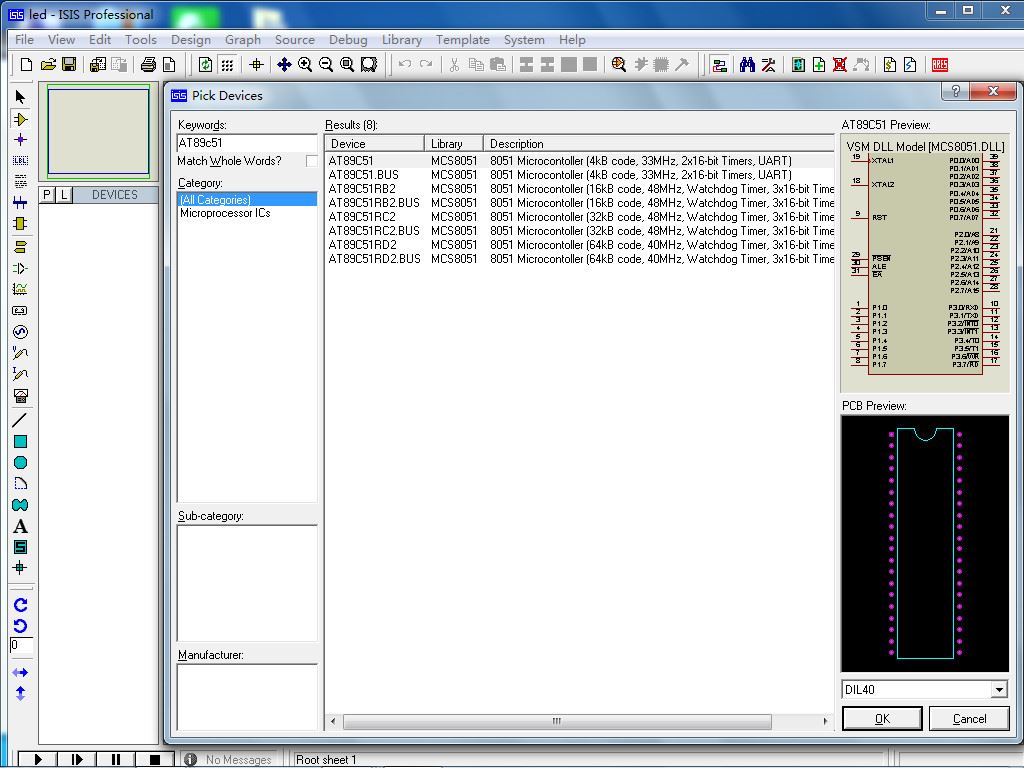Viewport: 1024px width, 768px height.
Task: Open the Debug menu
Action: coord(348,40)
